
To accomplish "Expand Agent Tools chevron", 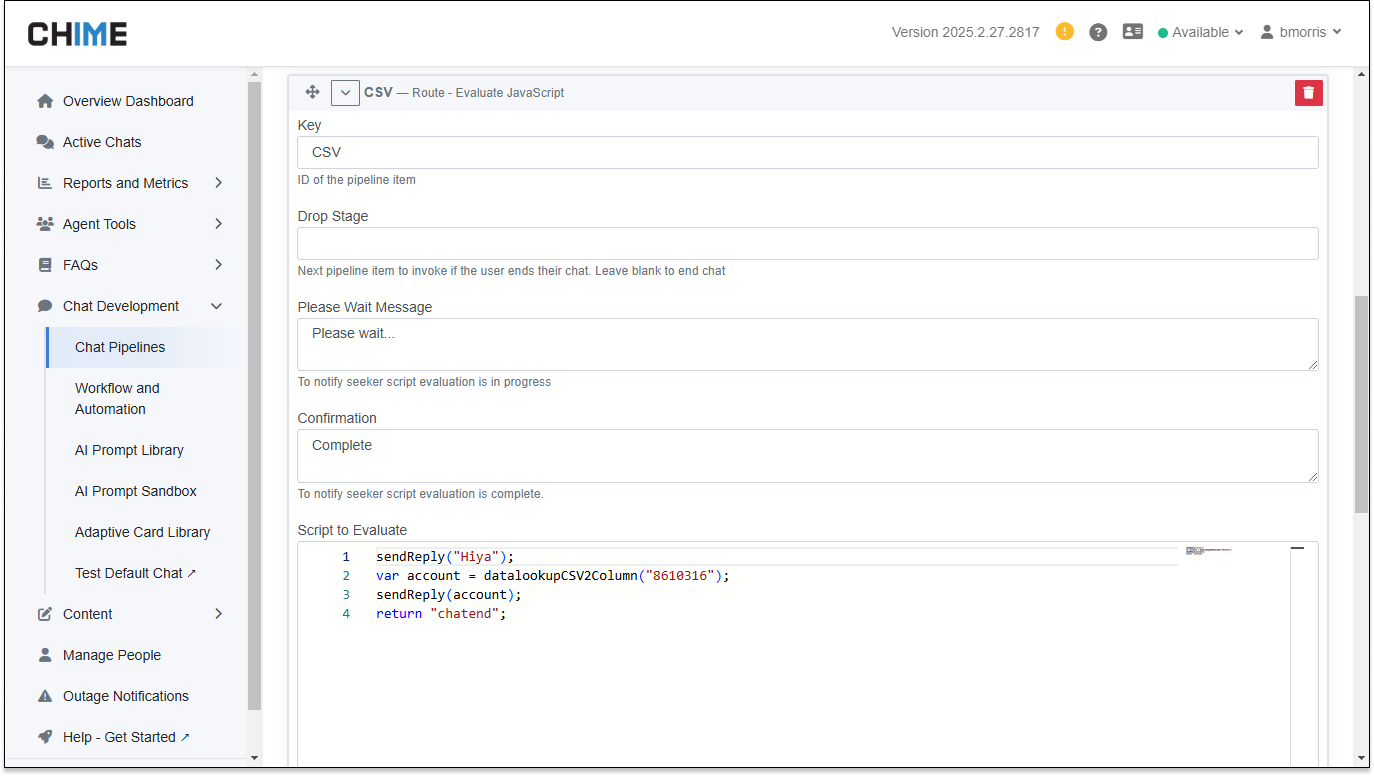I will click(218, 224).
